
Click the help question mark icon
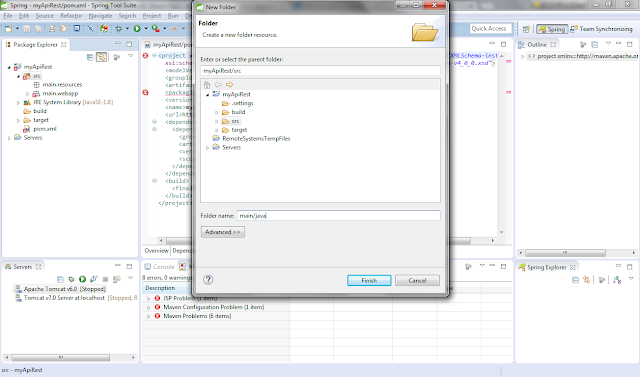(208, 279)
